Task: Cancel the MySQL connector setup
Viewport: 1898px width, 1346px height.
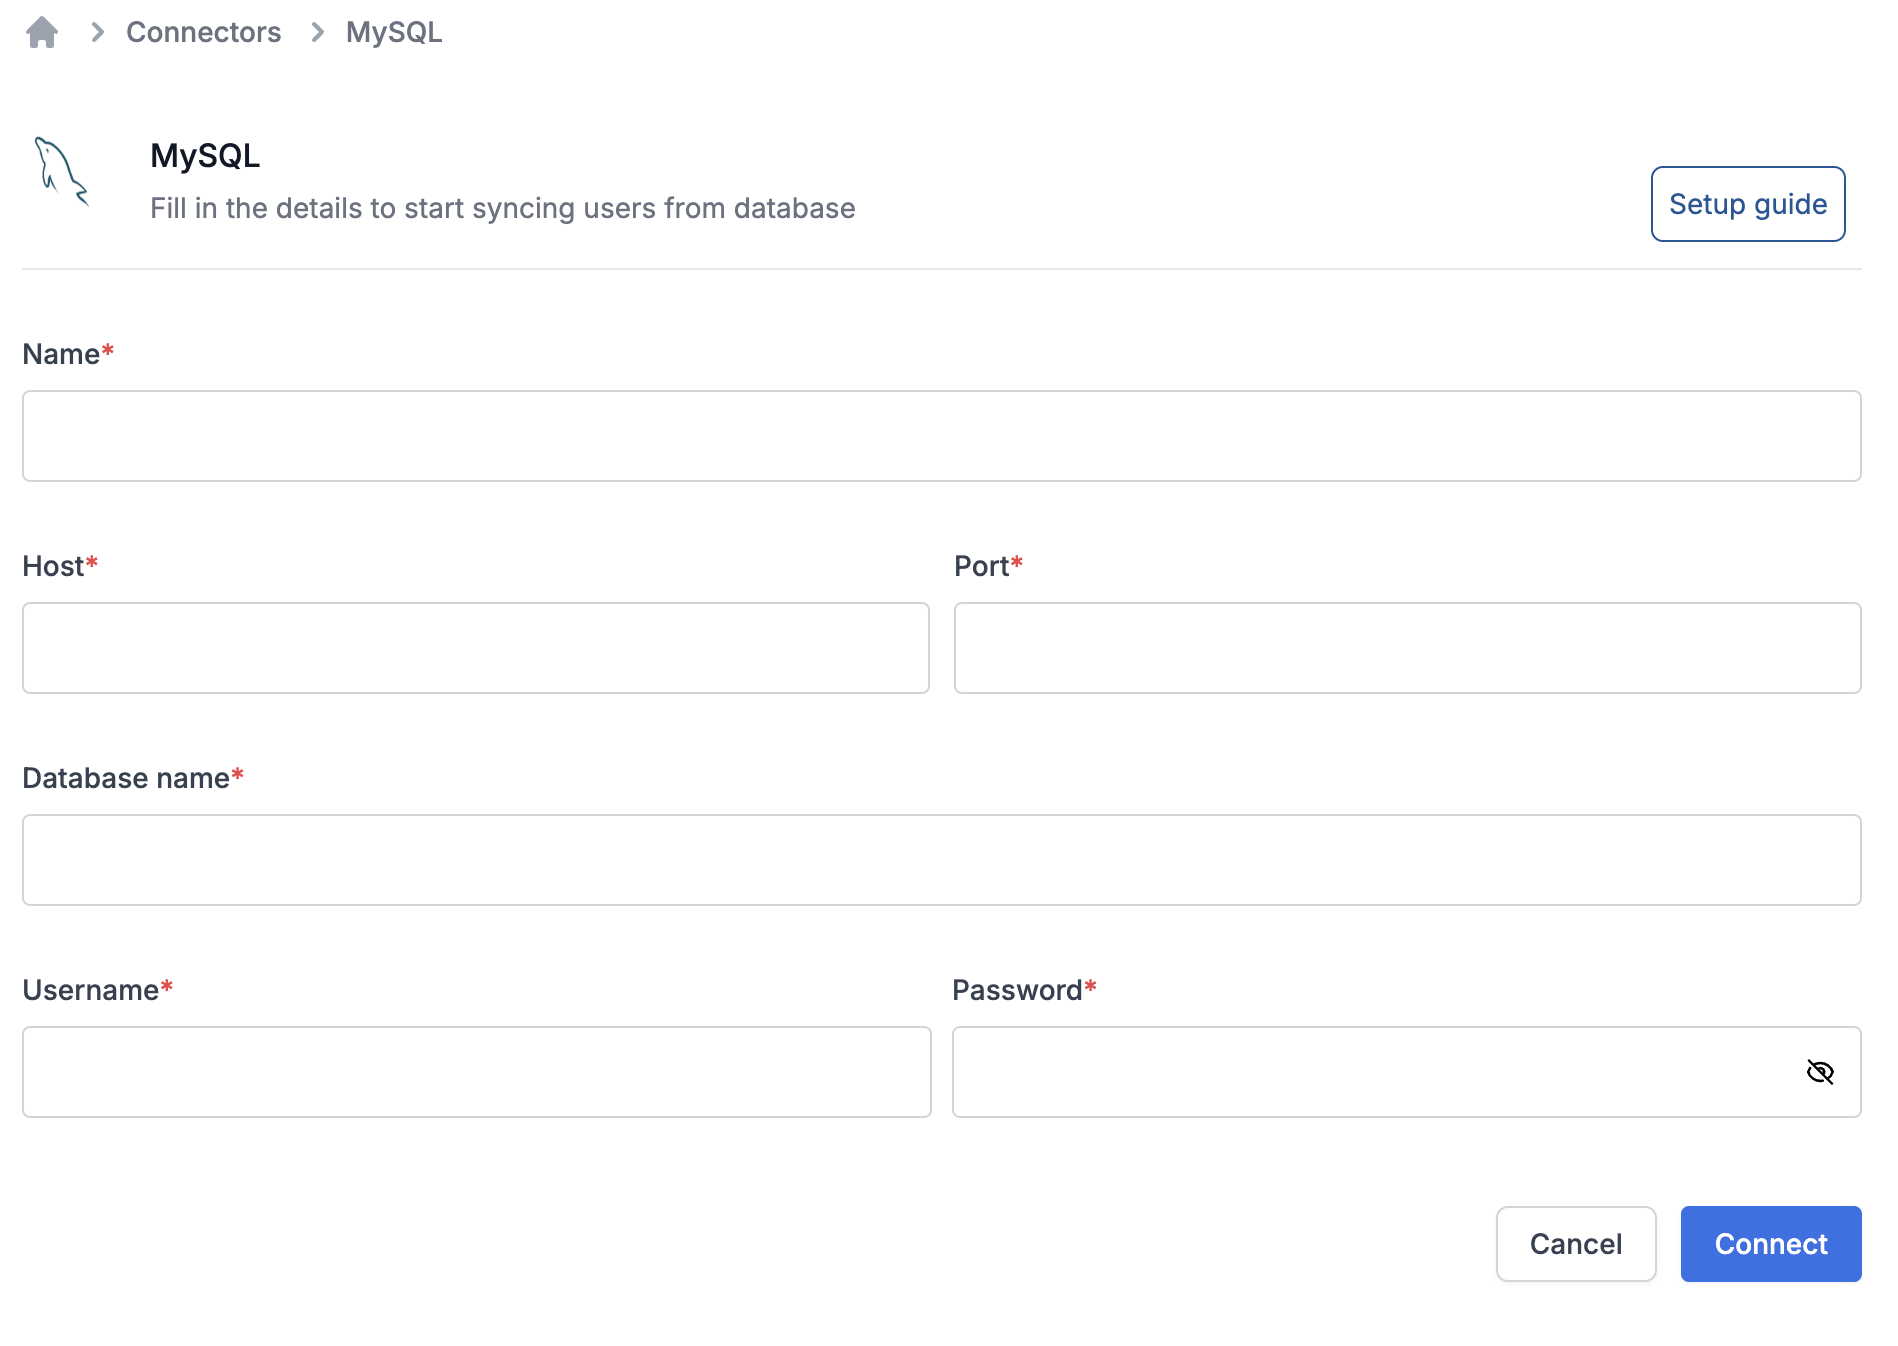Action: coord(1576,1244)
